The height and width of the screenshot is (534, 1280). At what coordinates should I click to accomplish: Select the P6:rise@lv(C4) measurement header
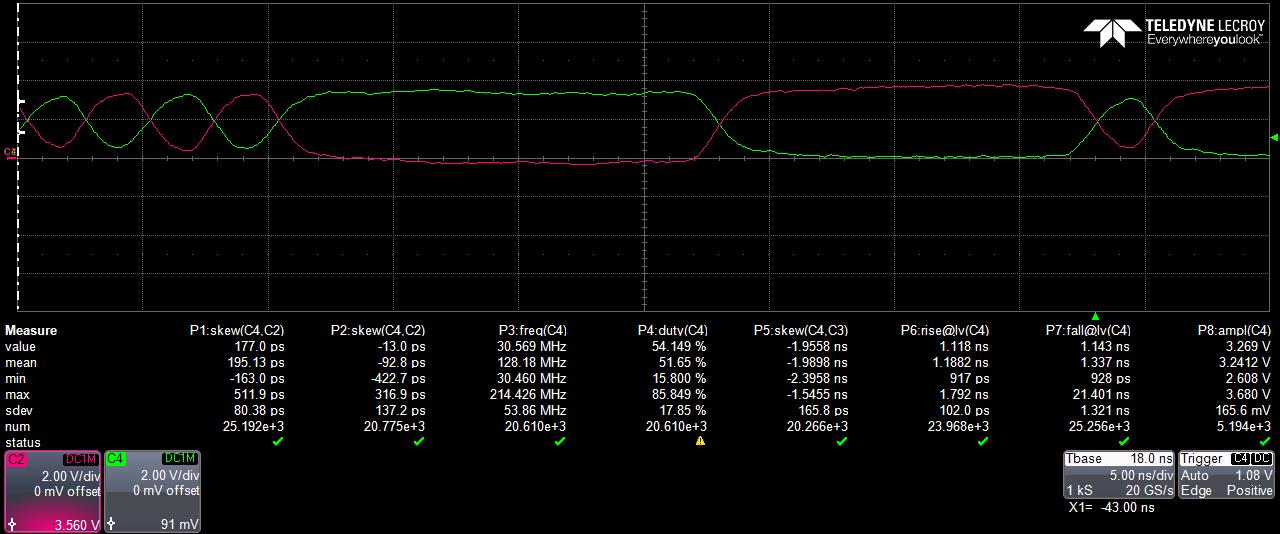pyautogui.click(x=945, y=331)
